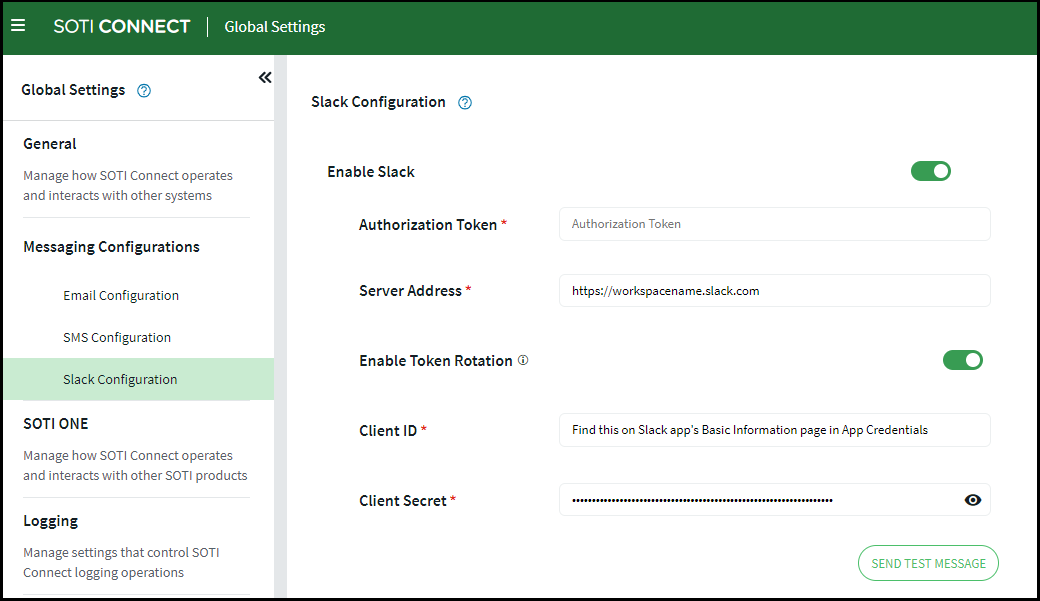Click the Global Settings header title
The width and height of the screenshot is (1040, 601).
click(x=275, y=27)
